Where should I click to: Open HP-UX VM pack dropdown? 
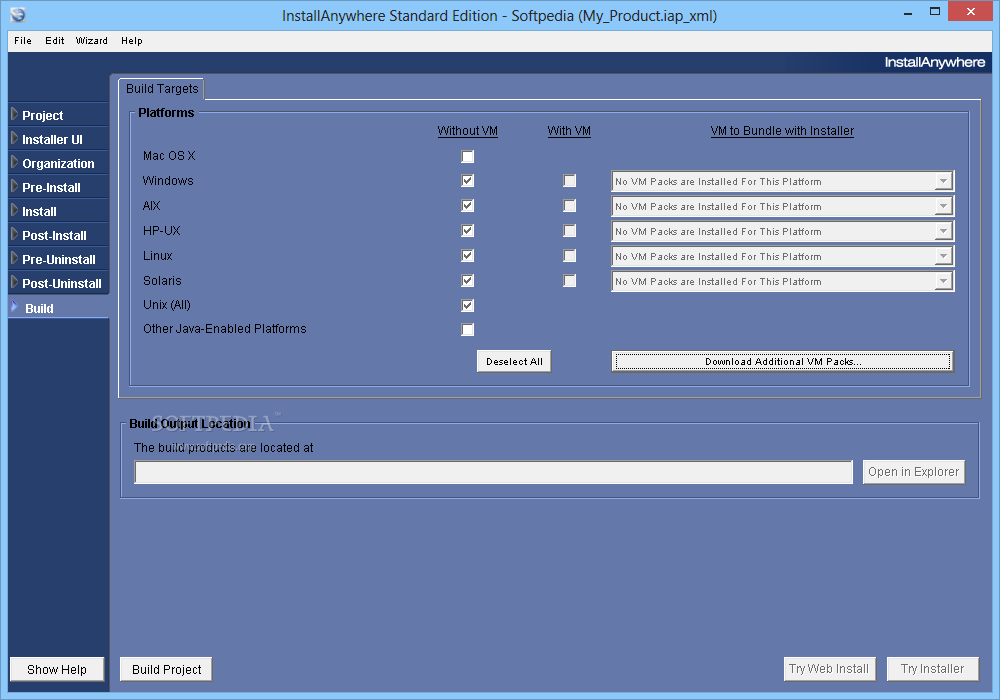pyautogui.click(x=782, y=231)
